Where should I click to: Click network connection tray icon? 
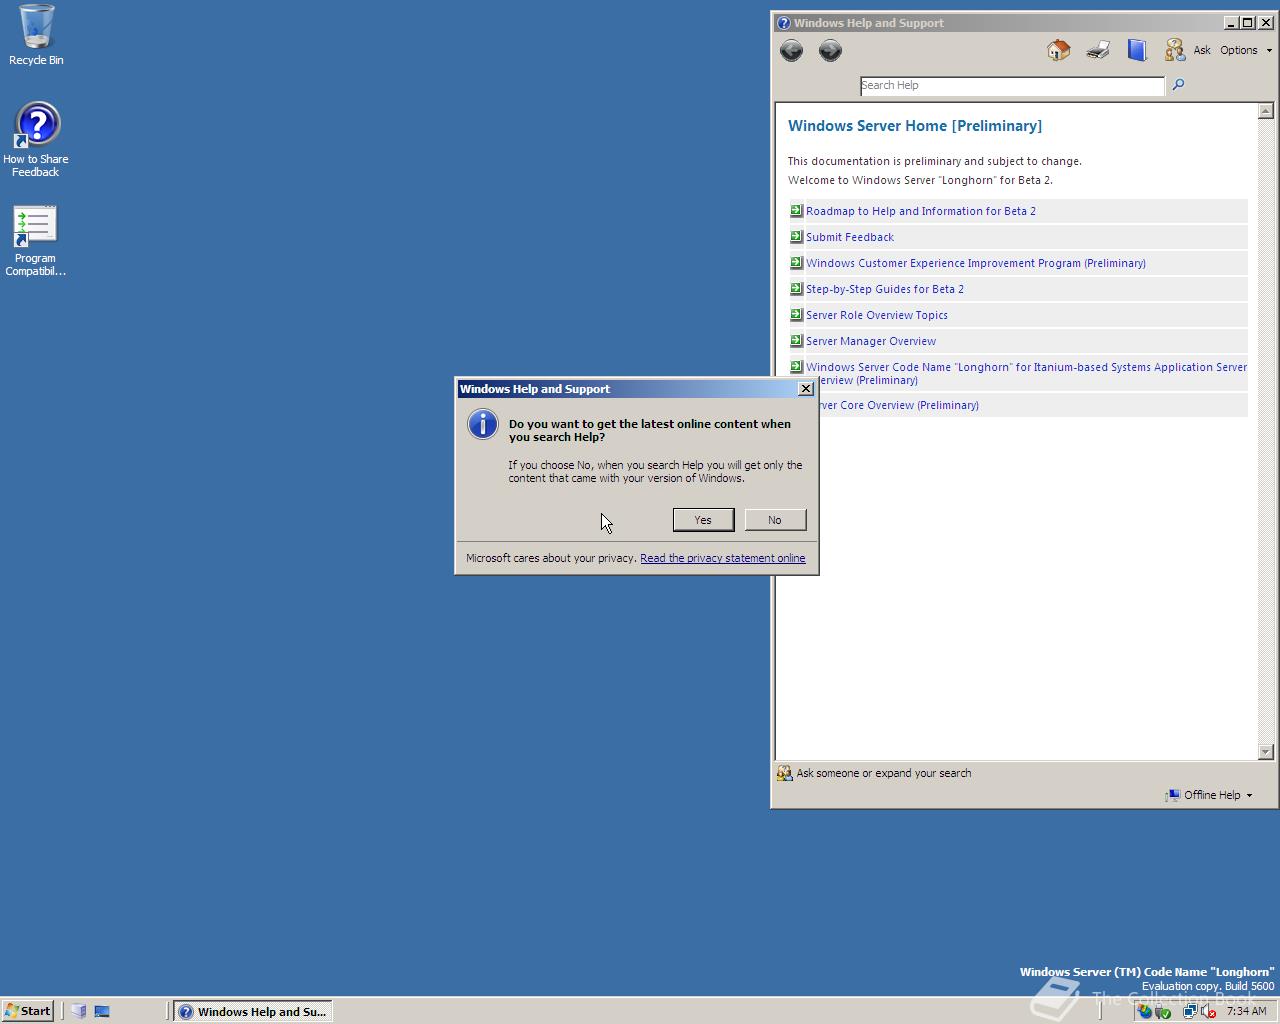[x=1190, y=1011]
